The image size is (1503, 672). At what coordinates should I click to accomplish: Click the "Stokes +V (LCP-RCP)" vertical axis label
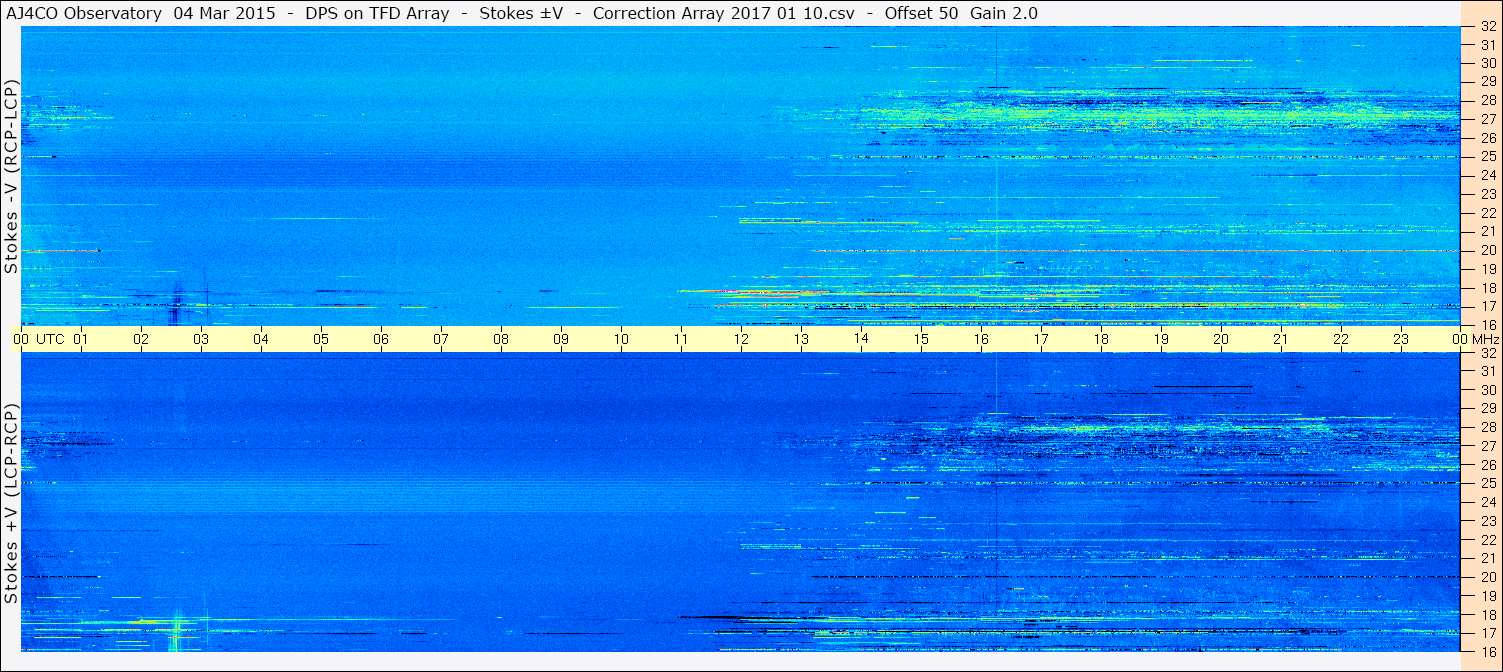coord(11,503)
